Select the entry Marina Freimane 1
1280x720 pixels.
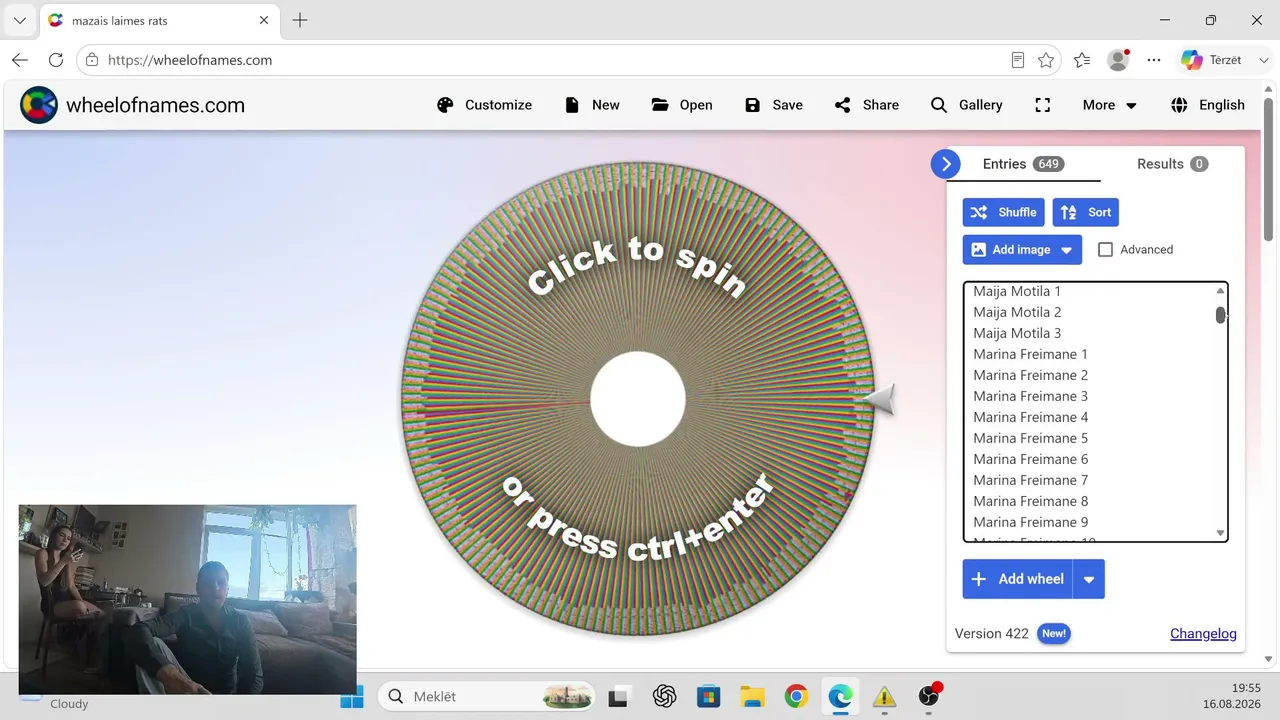tap(1030, 354)
